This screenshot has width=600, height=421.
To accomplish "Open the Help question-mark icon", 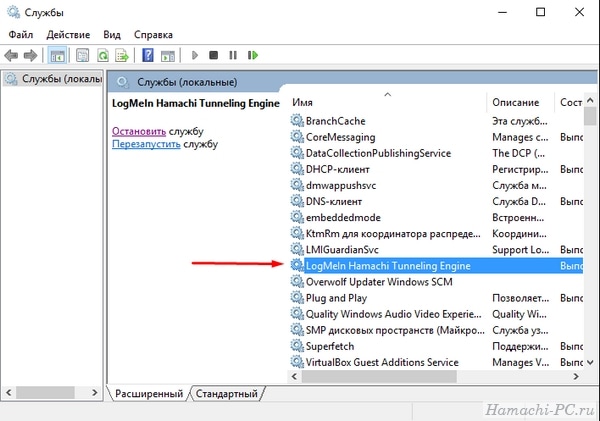I will click(148, 55).
